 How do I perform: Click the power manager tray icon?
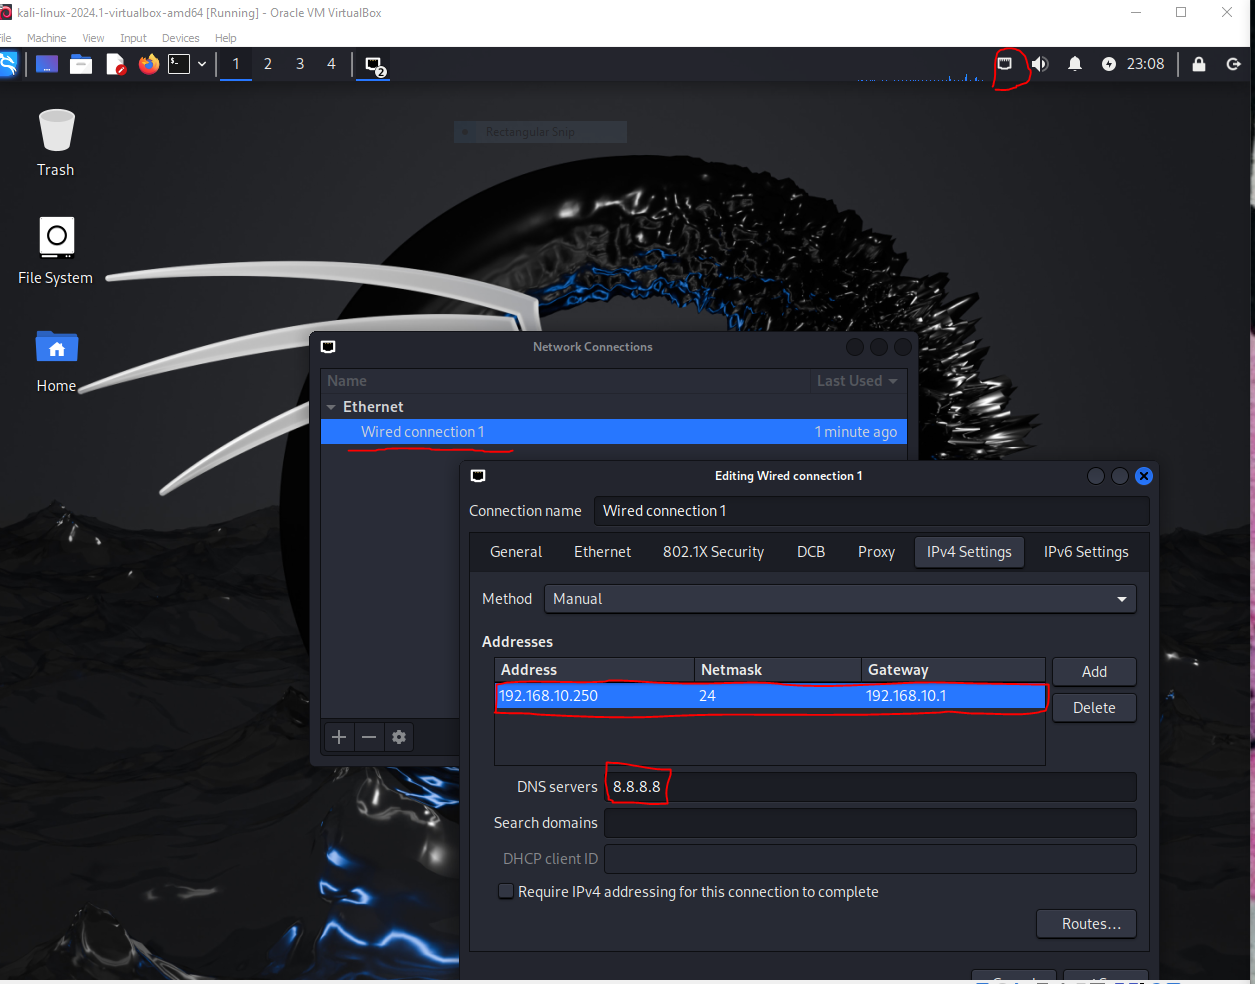[x=1109, y=64]
